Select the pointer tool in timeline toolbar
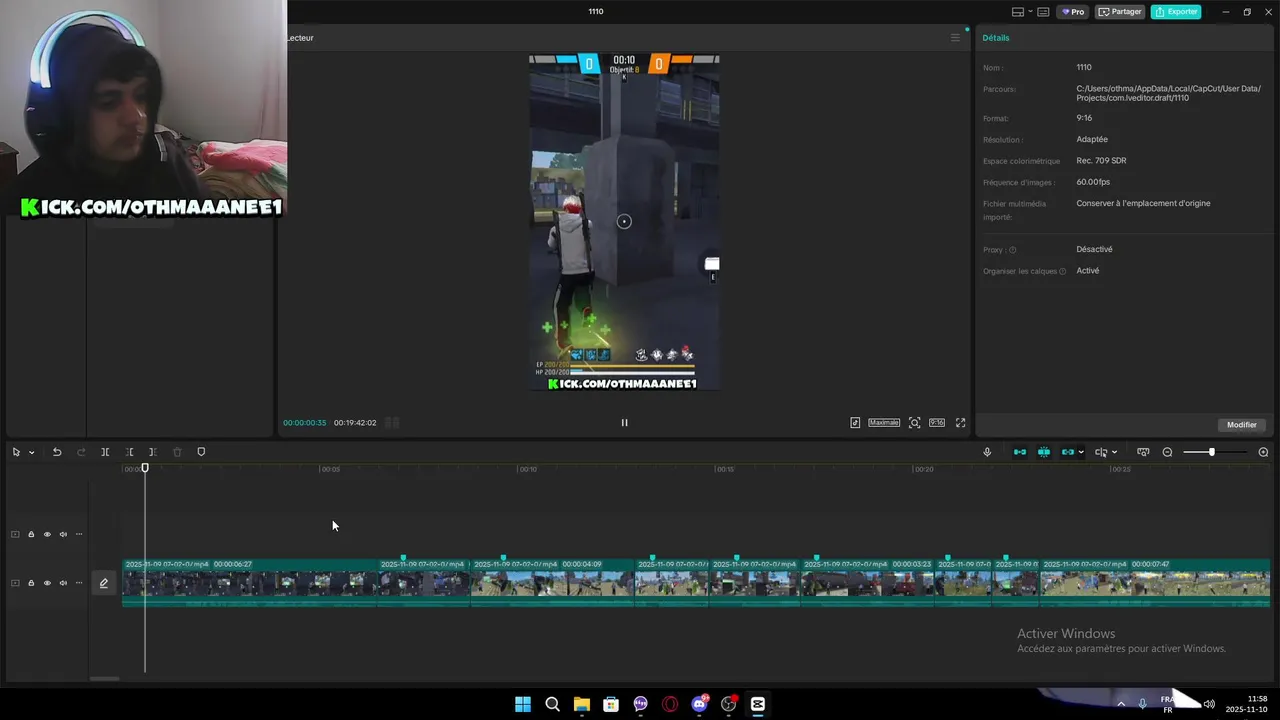Viewport: 1280px width, 720px height. (16, 452)
